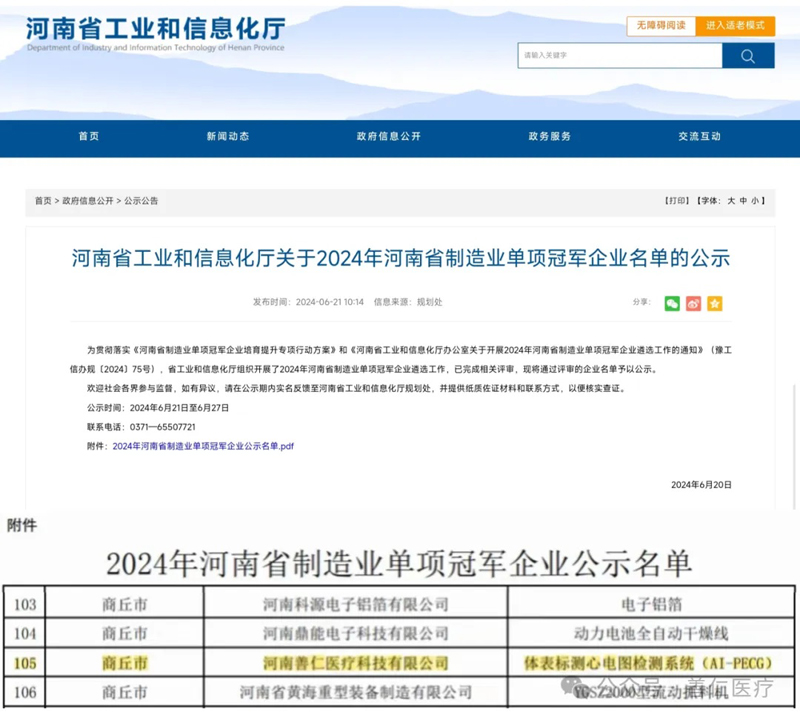800x720 pixels.
Task: Click 商丘市 in row 106
Action: (124, 692)
